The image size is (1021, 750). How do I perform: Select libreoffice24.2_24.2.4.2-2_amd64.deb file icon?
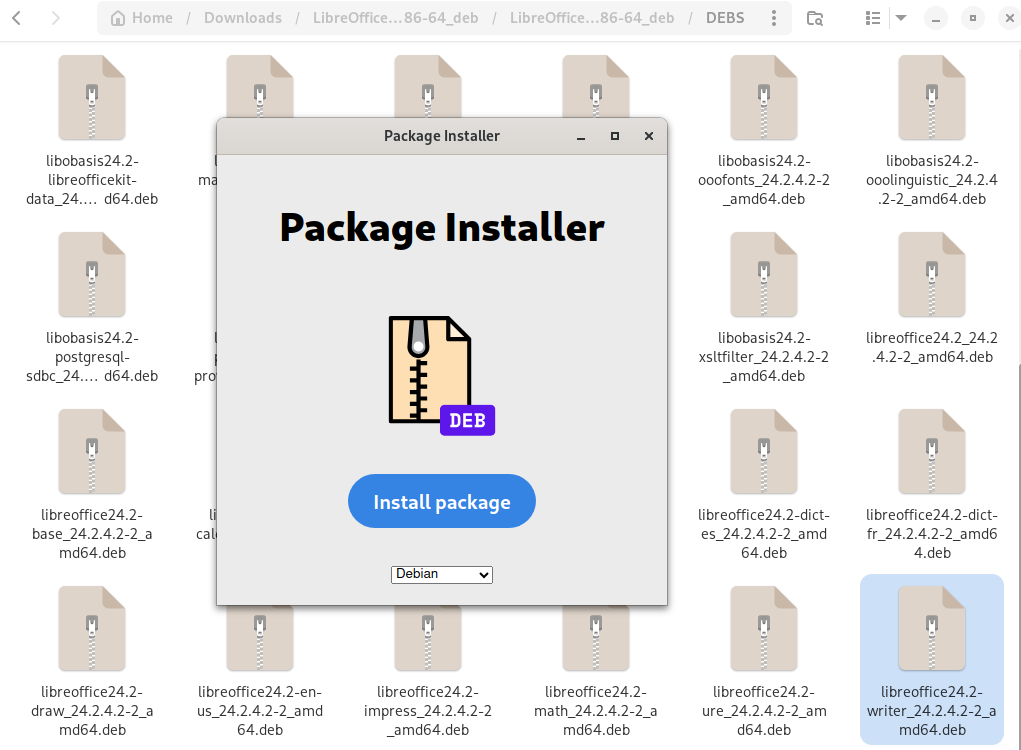[932, 275]
